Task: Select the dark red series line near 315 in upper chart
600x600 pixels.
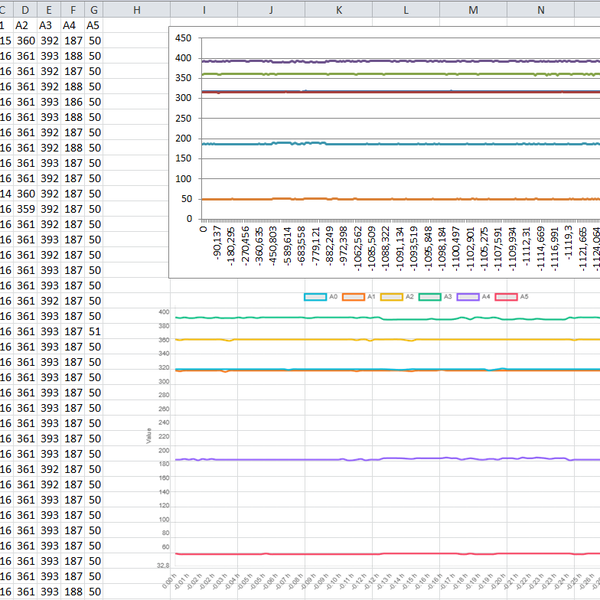Action: 401,92
